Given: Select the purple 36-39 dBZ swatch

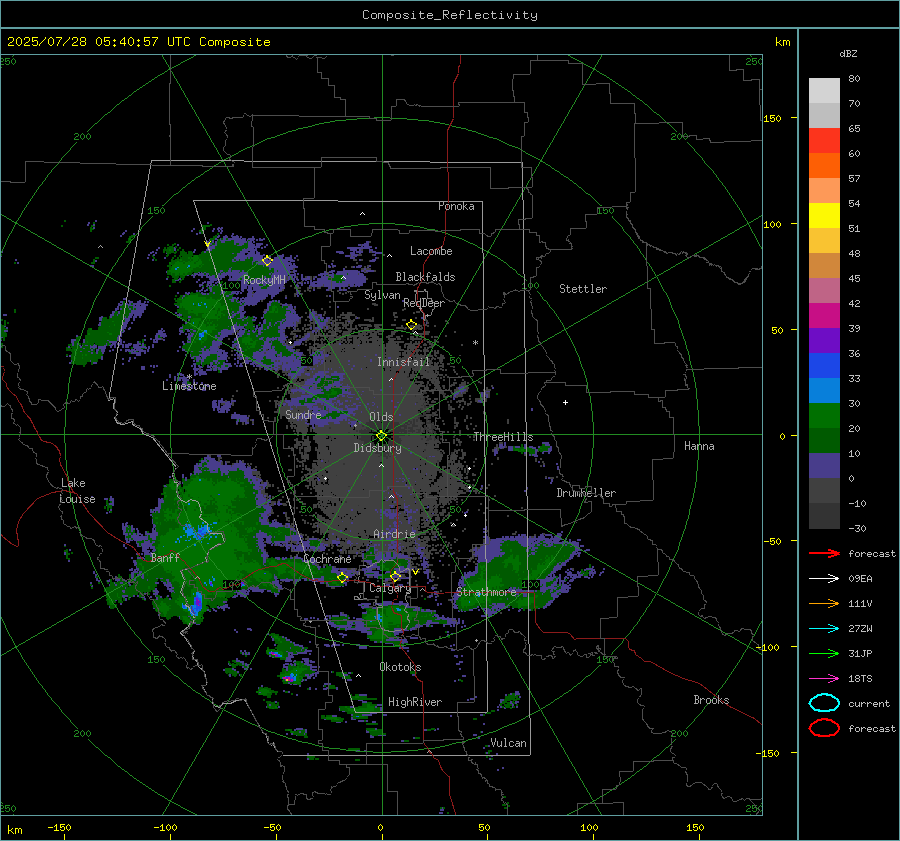Looking at the screenshot, I should (824, 341).
